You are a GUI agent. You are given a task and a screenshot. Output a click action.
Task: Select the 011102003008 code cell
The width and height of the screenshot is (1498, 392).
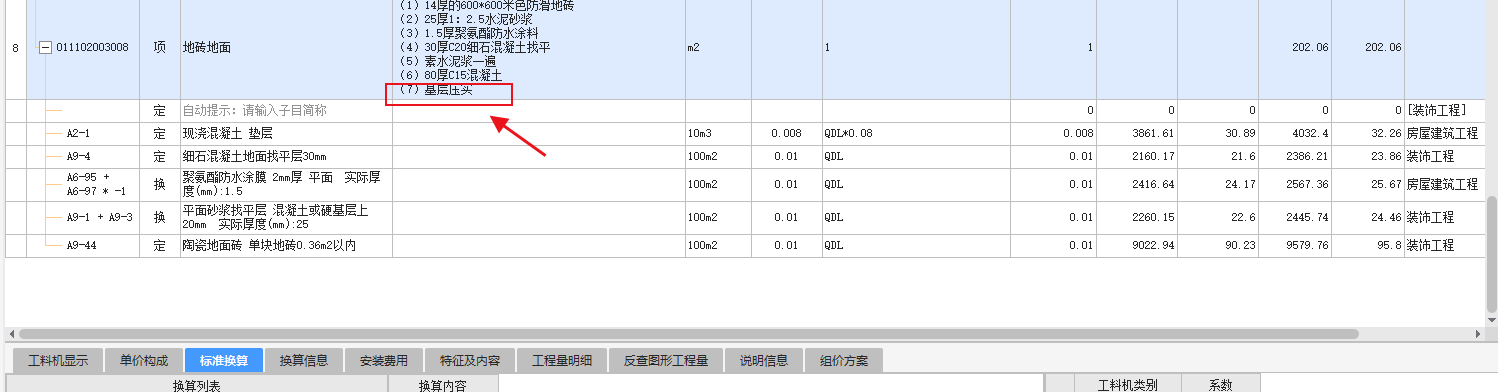coord(92,47)
